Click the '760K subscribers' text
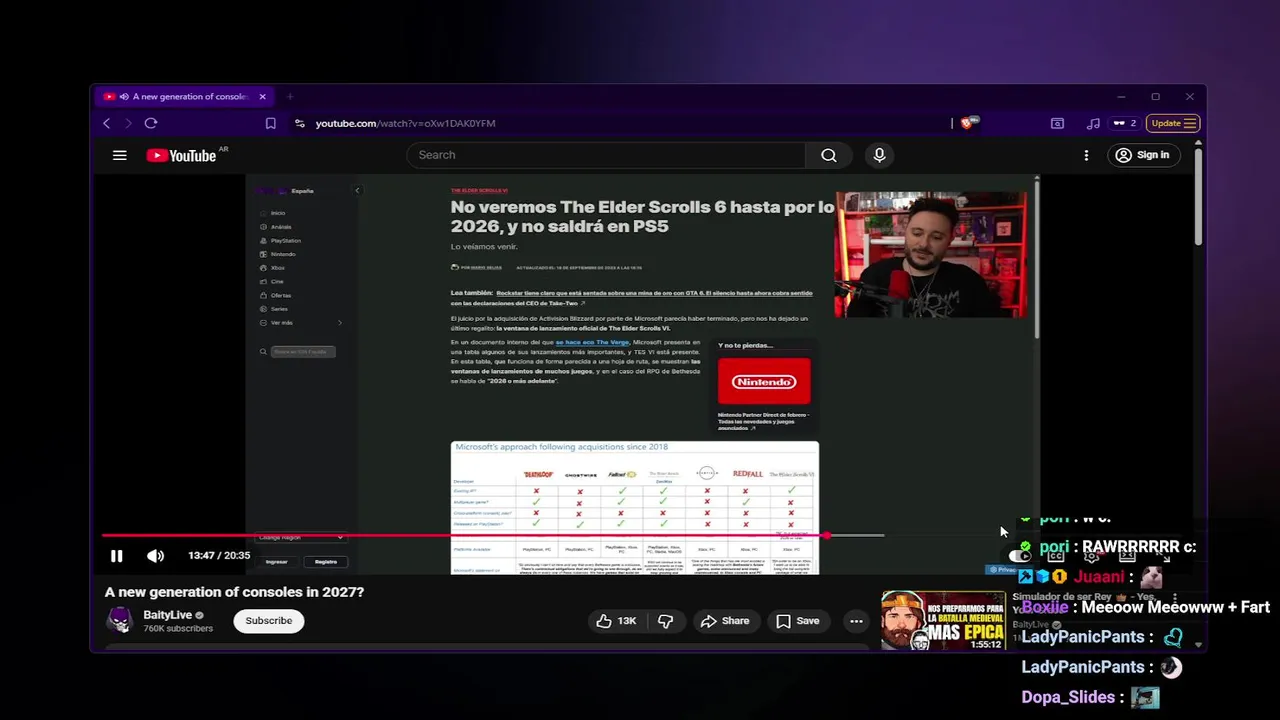1280x720 pixels. click(x=178, y=629)
